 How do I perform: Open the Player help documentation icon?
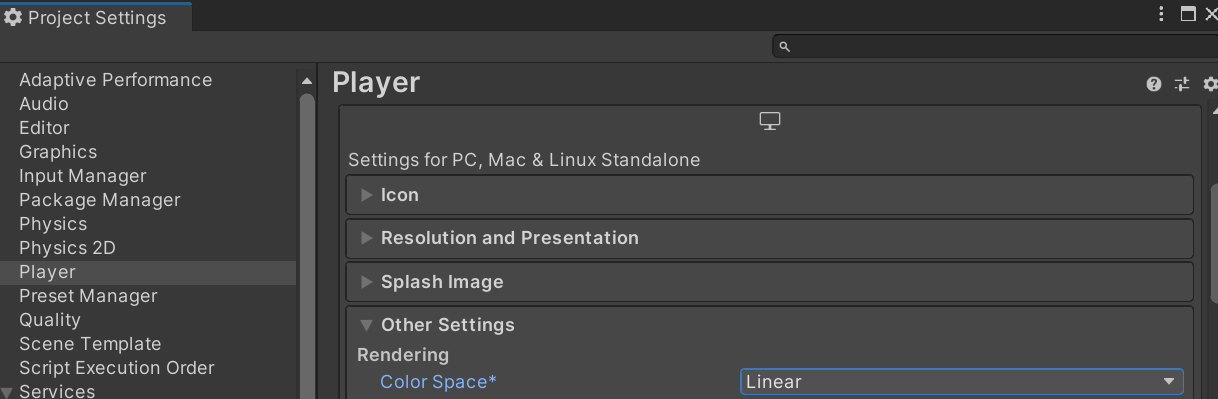[x=1154, y=84]
